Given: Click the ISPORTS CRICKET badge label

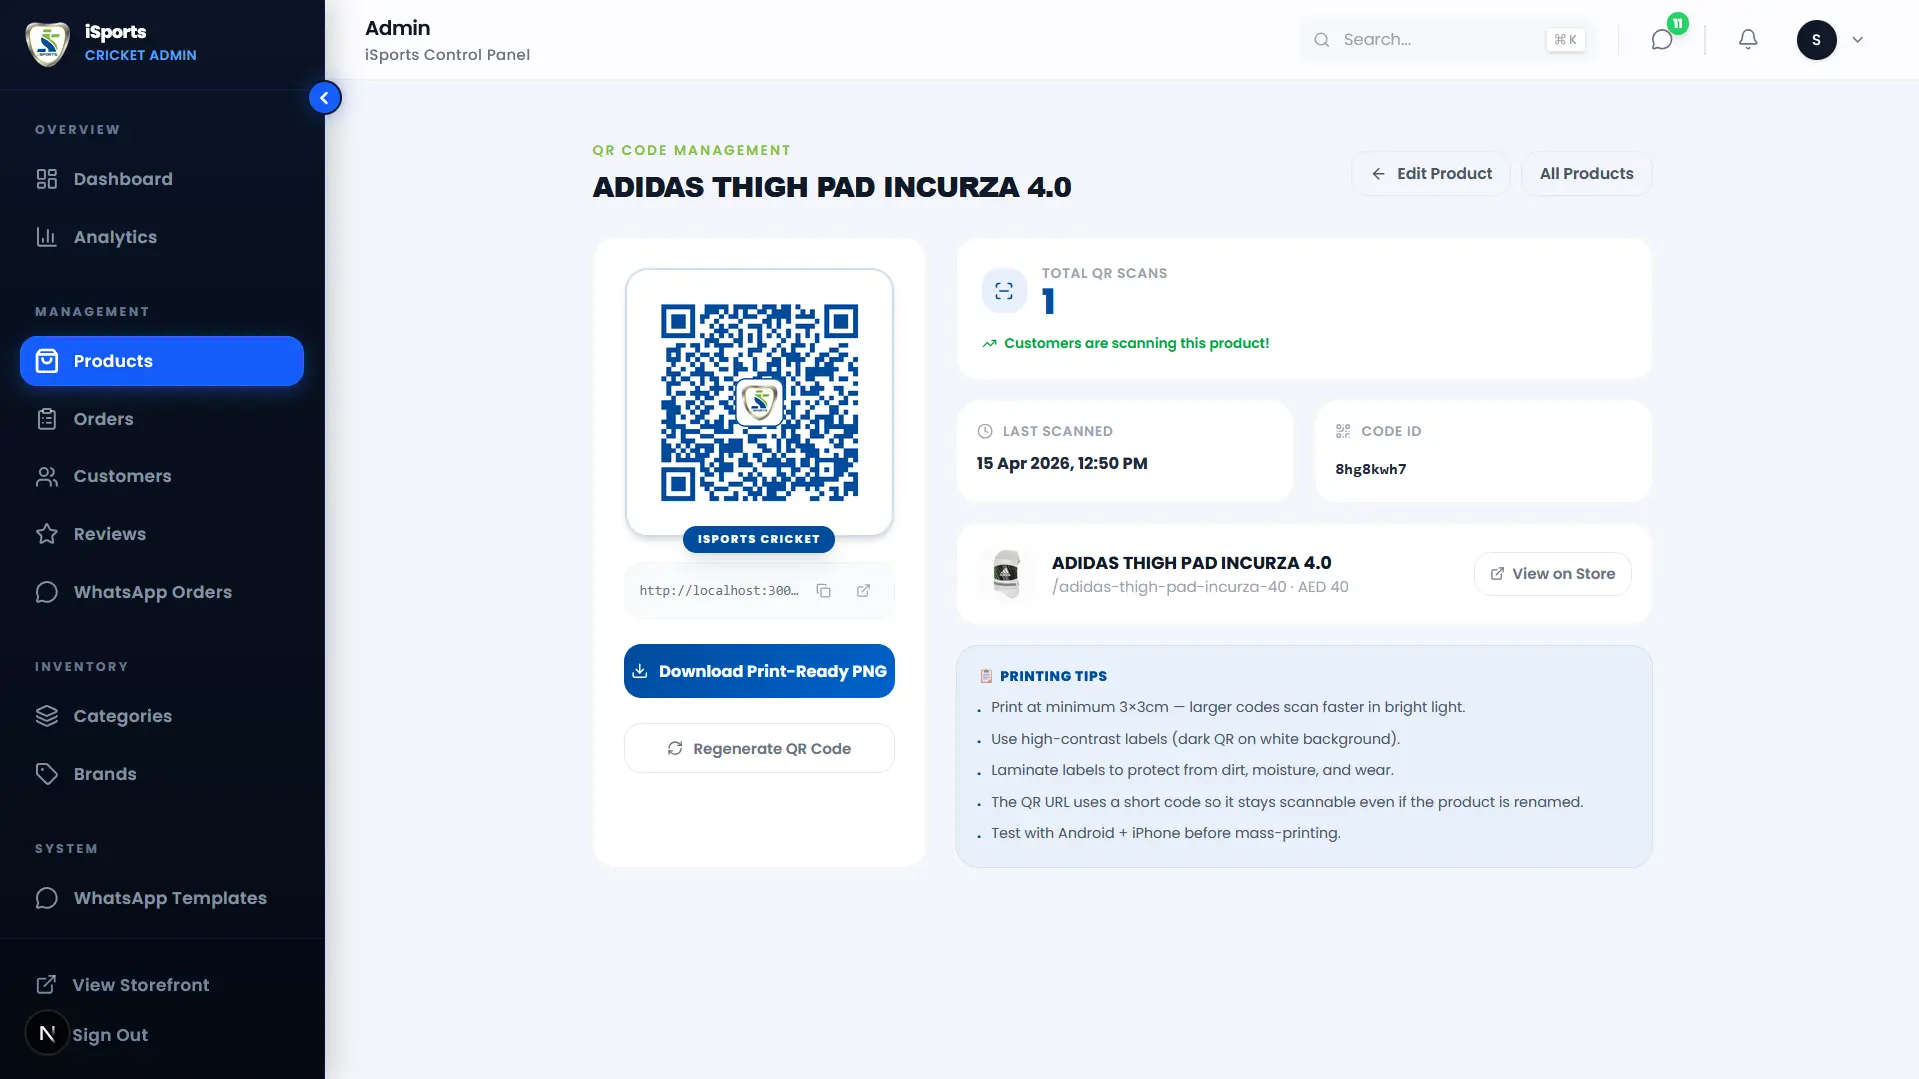Looking at the screenshot, I should coord(759,539).
